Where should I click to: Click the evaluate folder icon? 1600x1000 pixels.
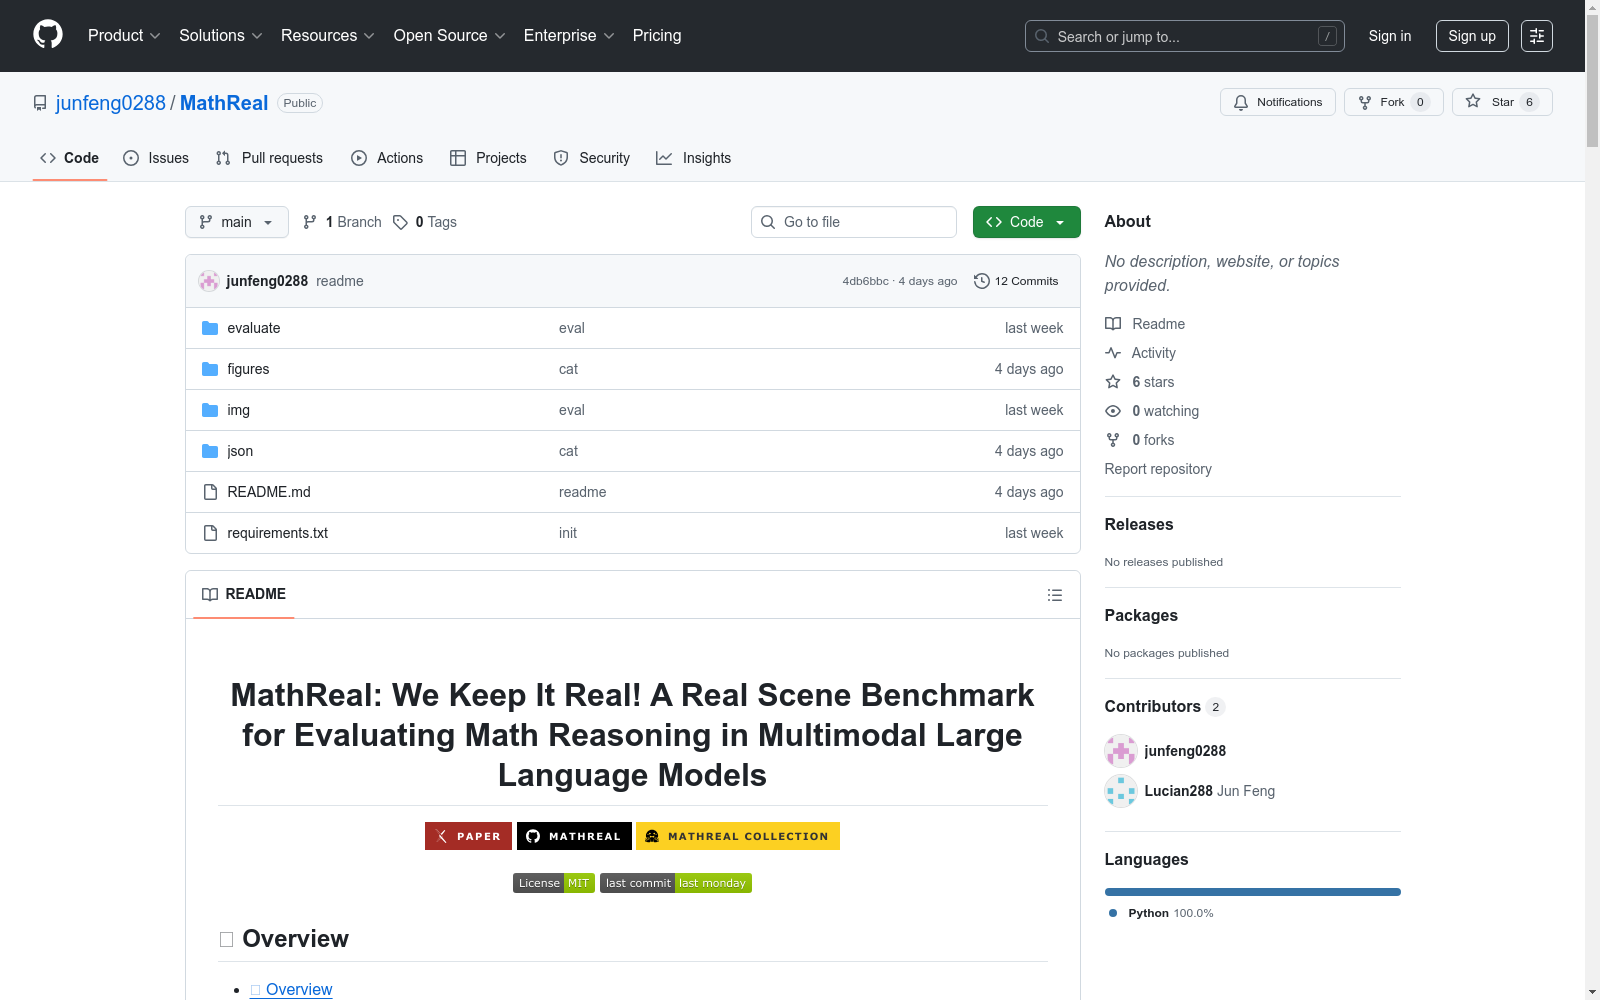tap(210, 328)
